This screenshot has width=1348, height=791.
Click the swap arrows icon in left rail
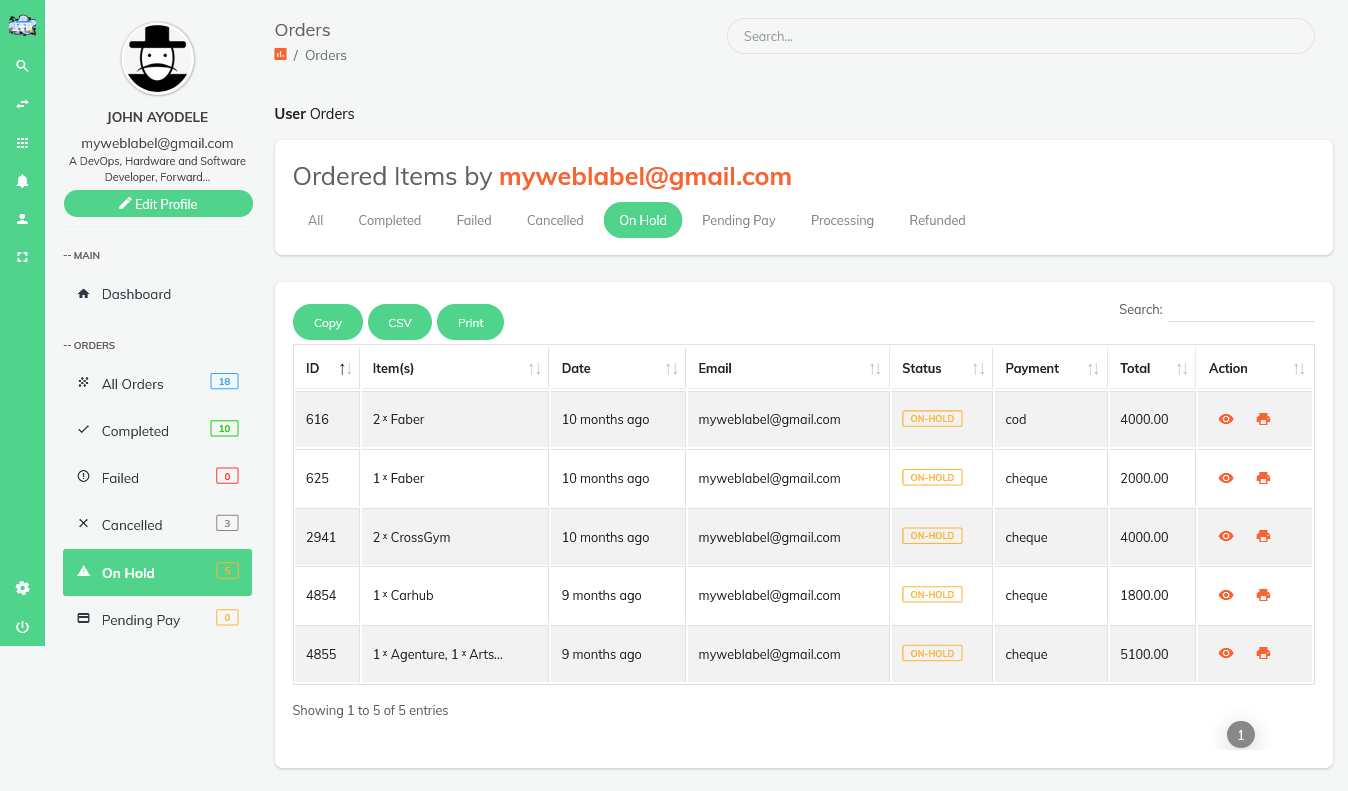pos(22,104)
